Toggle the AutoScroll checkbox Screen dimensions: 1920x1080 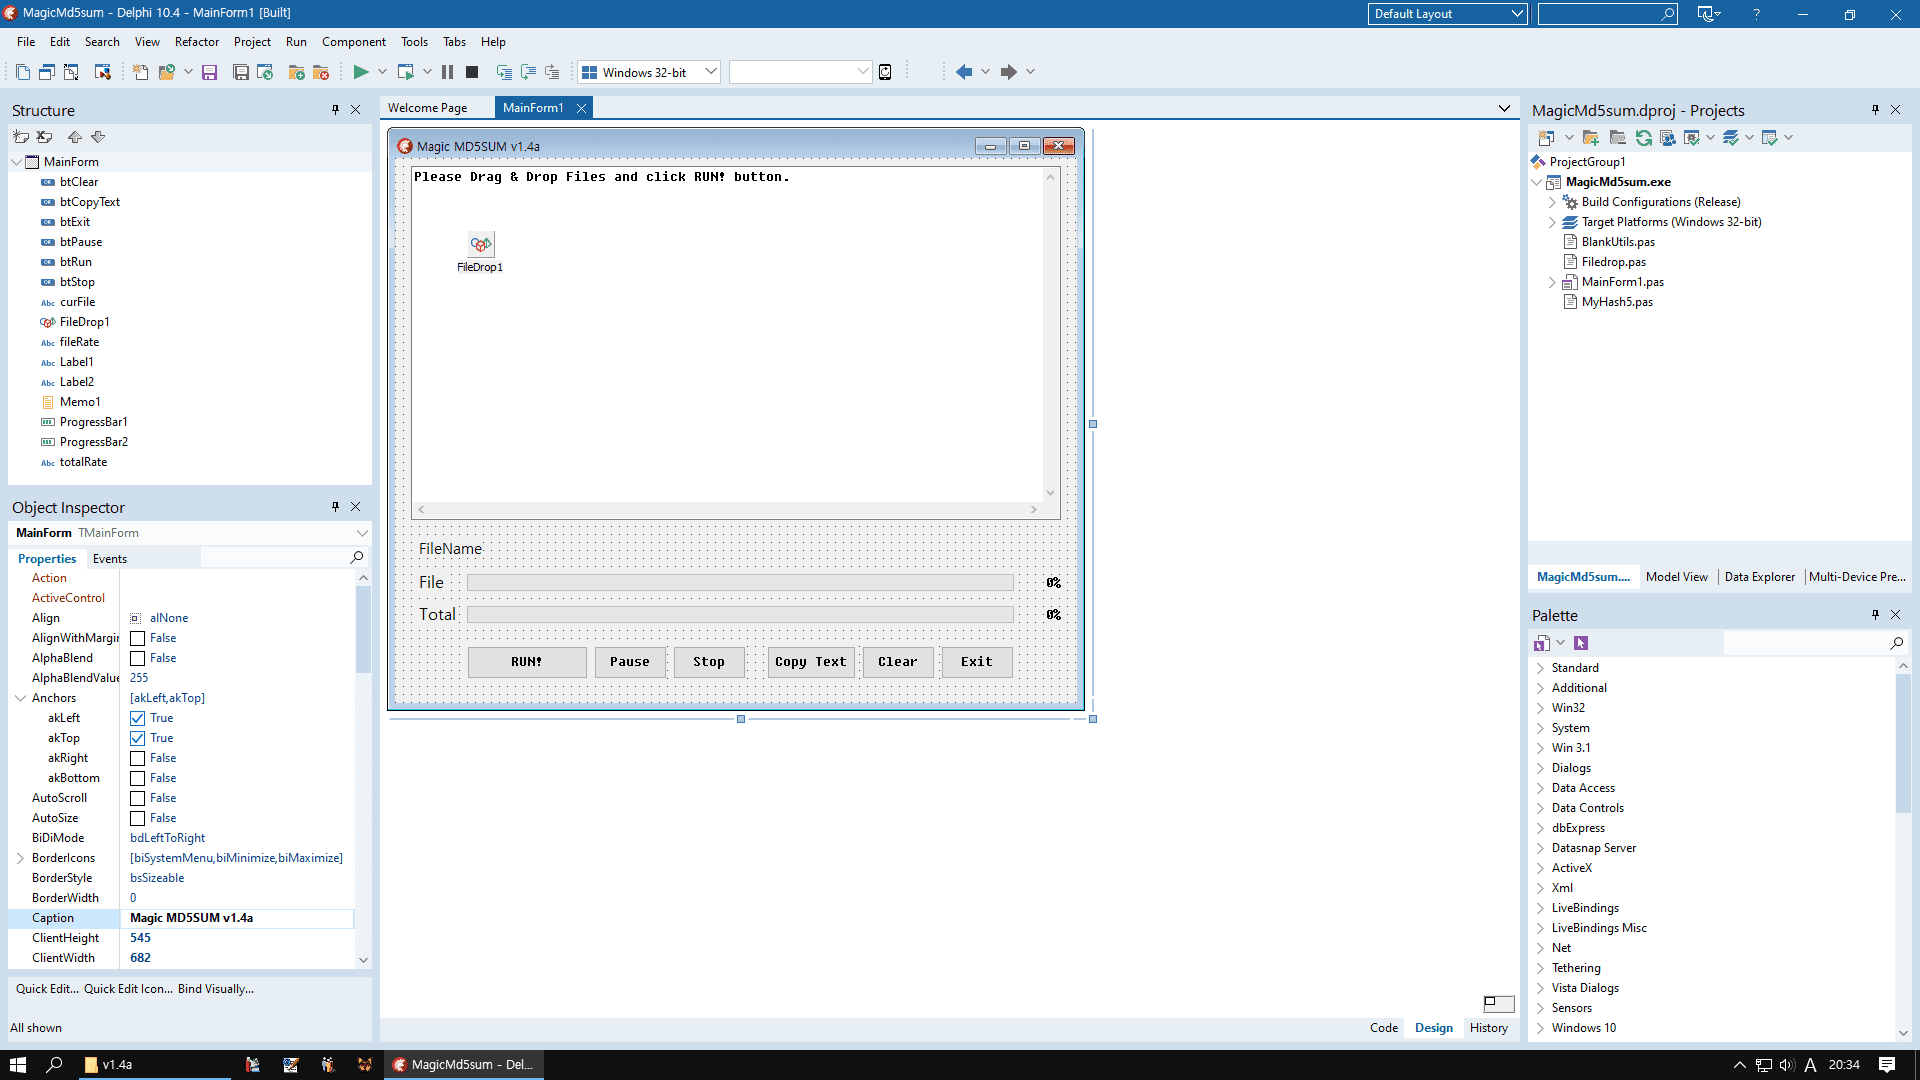(x=138, y=798)
